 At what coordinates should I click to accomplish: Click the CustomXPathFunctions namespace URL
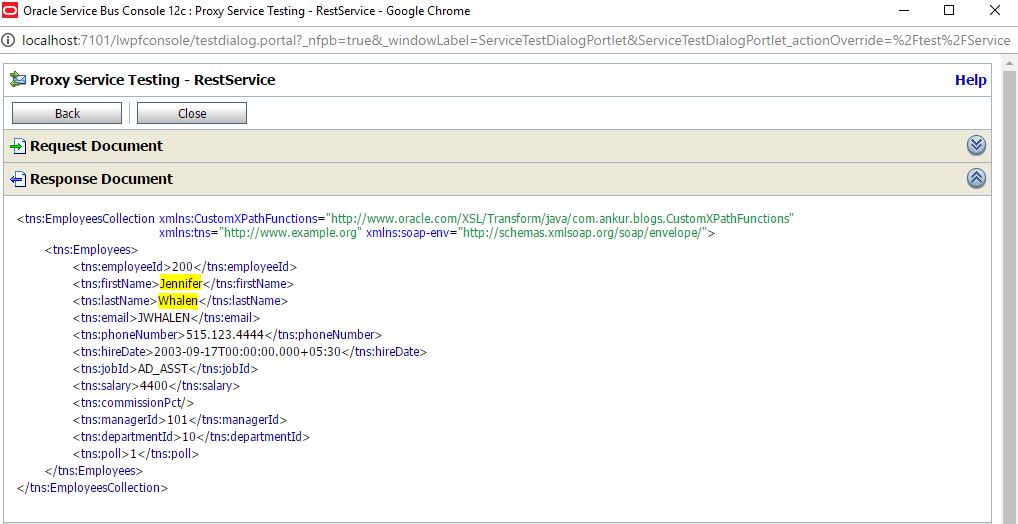(x=560, y=219)
